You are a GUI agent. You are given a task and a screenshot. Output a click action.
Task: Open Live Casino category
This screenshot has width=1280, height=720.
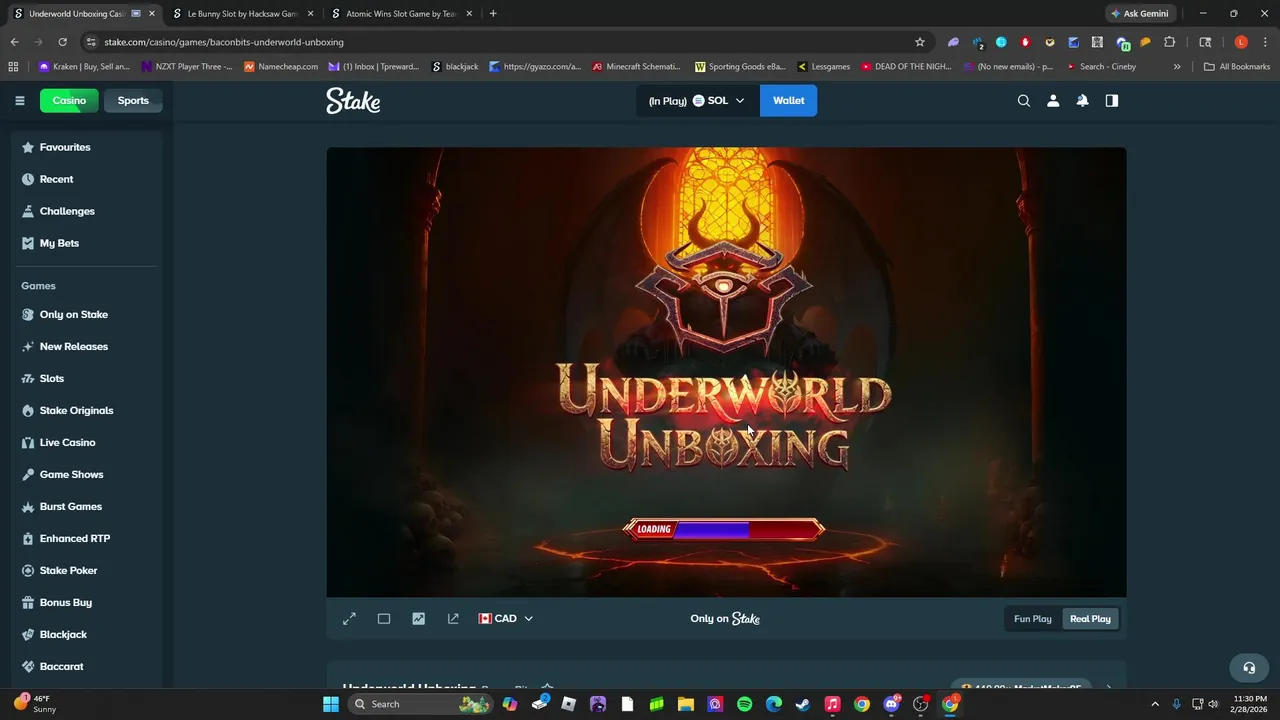click(x=87, y=442)
